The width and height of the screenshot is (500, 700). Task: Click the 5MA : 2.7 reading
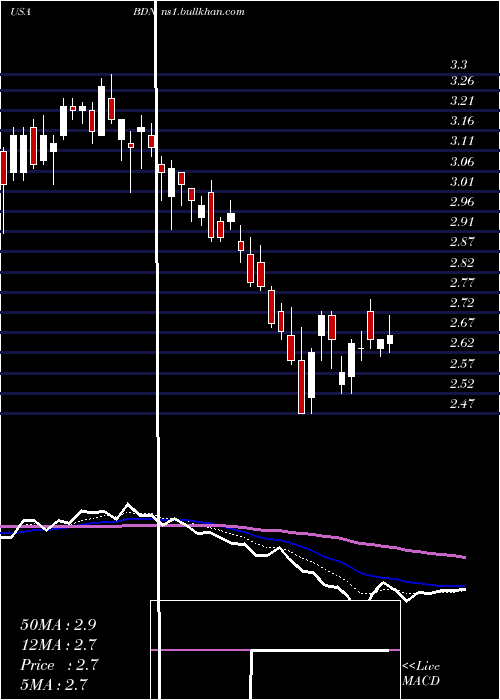point(54,685)
